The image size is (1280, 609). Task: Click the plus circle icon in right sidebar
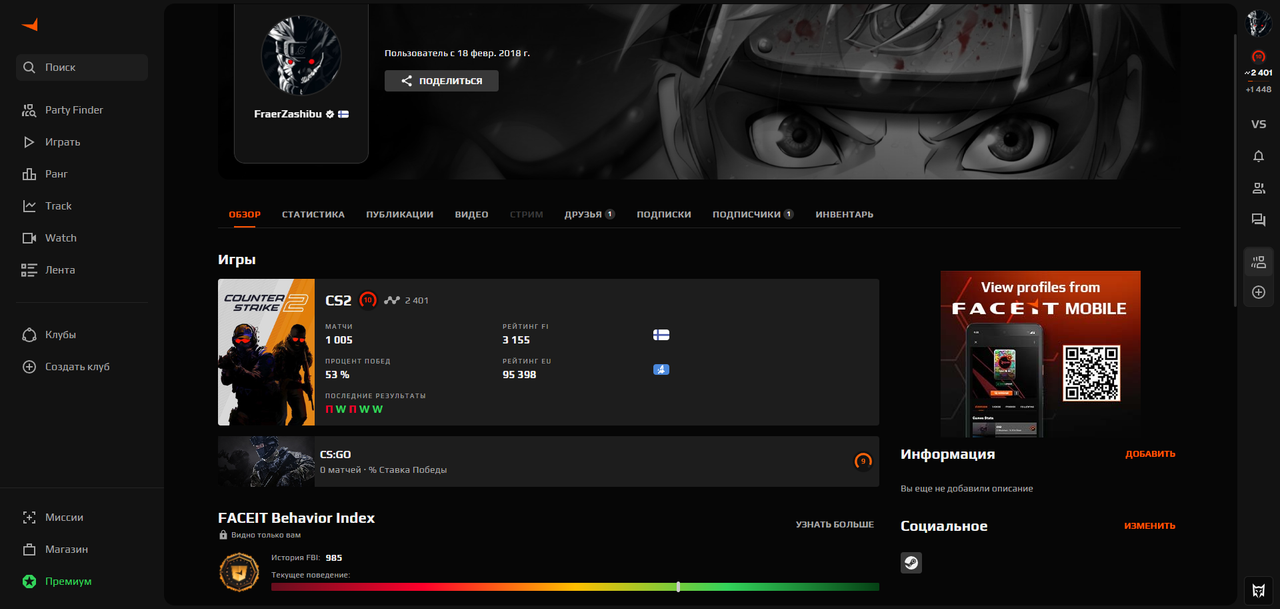click(1258, 292)
